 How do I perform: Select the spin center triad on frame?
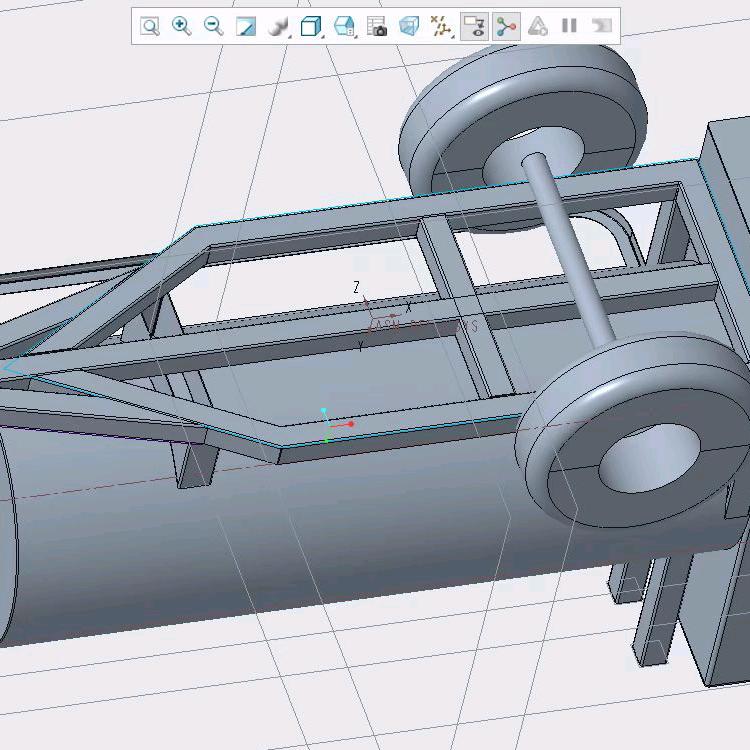coord(335,426)
